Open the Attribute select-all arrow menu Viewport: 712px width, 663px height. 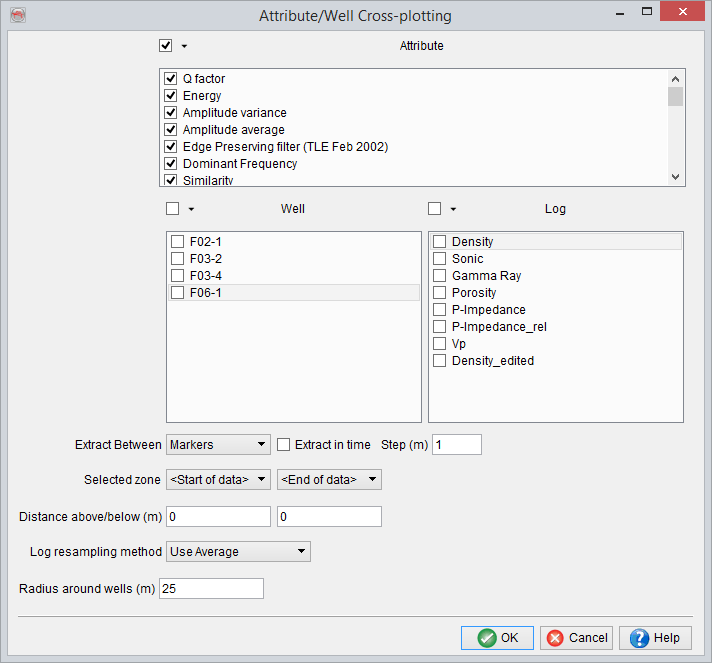point(184,46)
